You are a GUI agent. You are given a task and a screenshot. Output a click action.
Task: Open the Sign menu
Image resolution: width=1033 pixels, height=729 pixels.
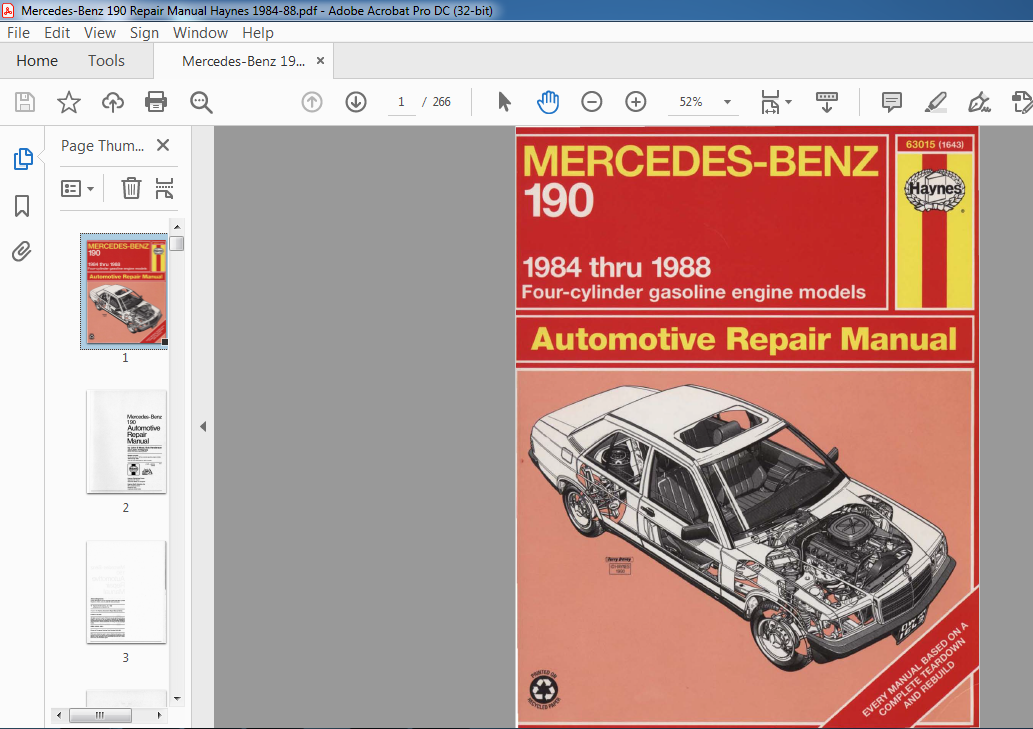point(144,33)
